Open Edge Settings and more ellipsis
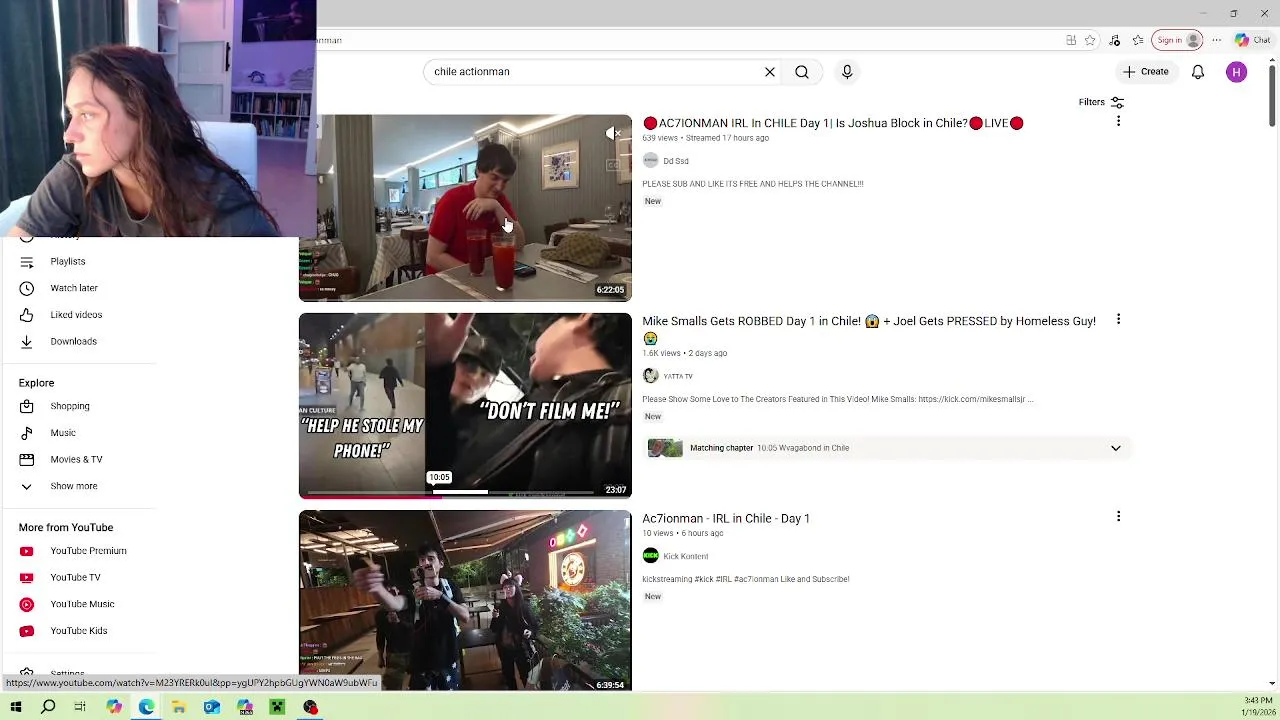This screenshot has width=1280, height=720. tap(1216, 40)
